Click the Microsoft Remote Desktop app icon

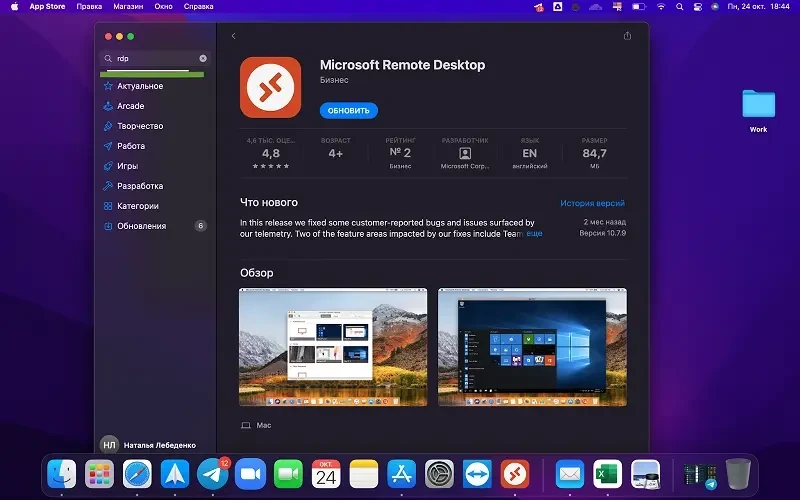point(270,87)
